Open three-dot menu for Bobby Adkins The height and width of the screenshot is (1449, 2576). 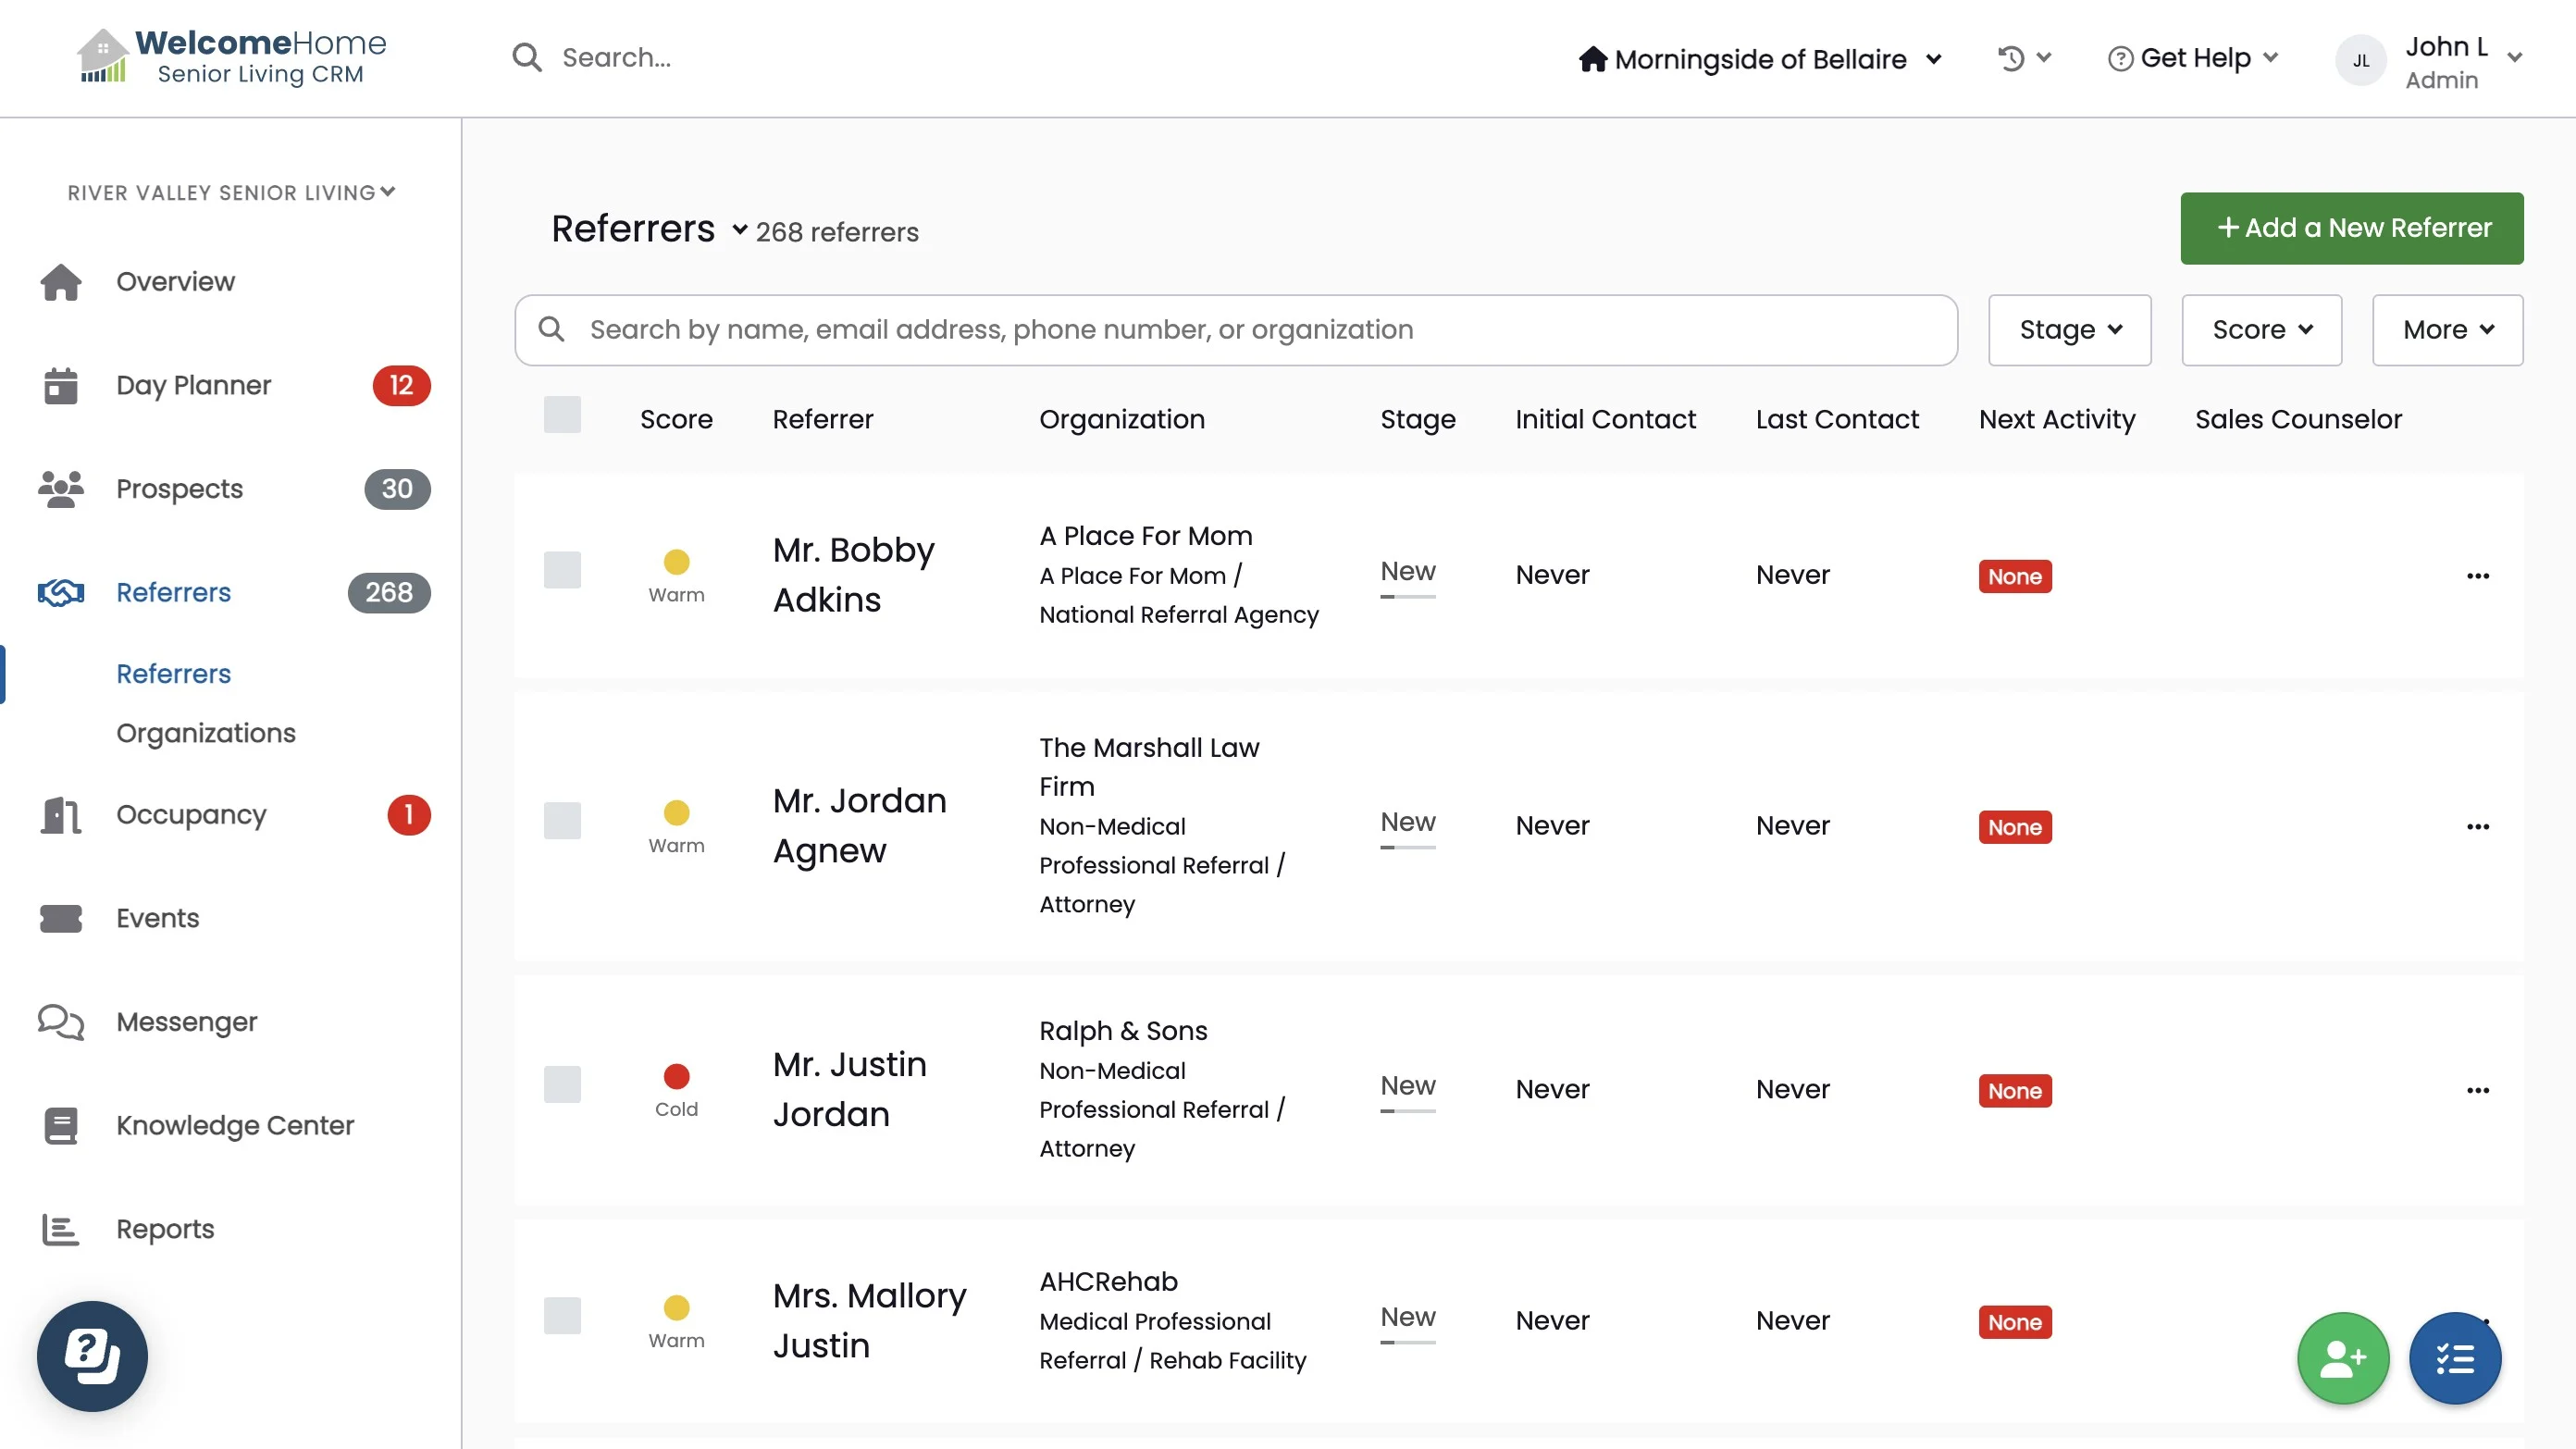pos(2477,576)
